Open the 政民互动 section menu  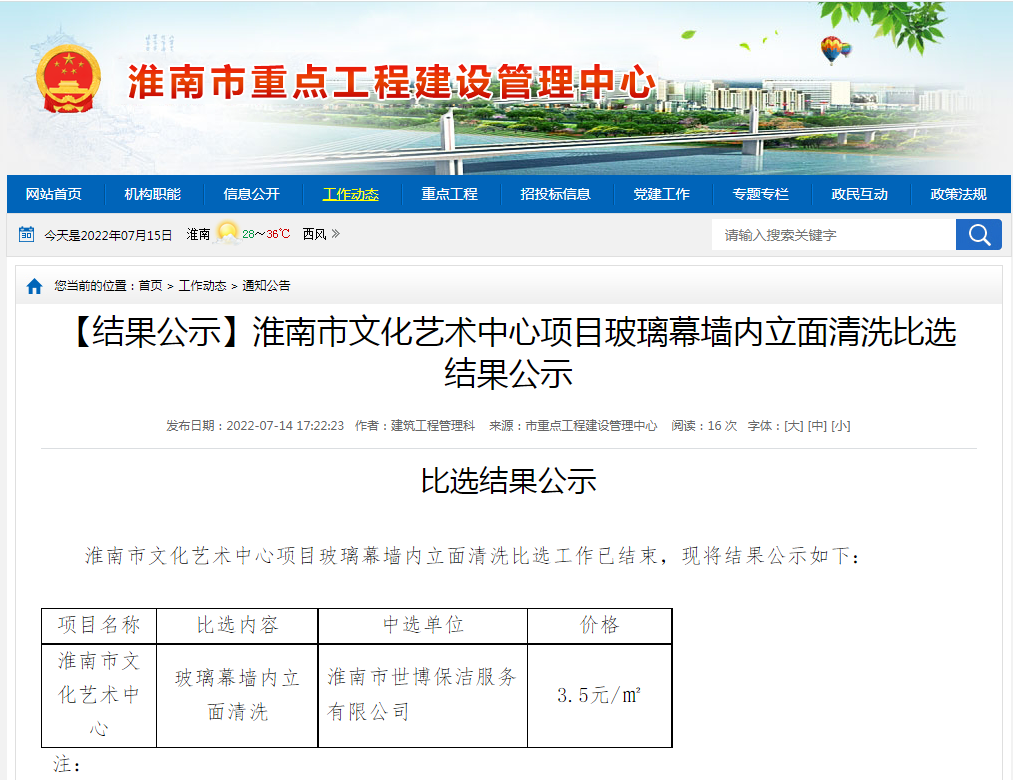(x=862, y=194)
